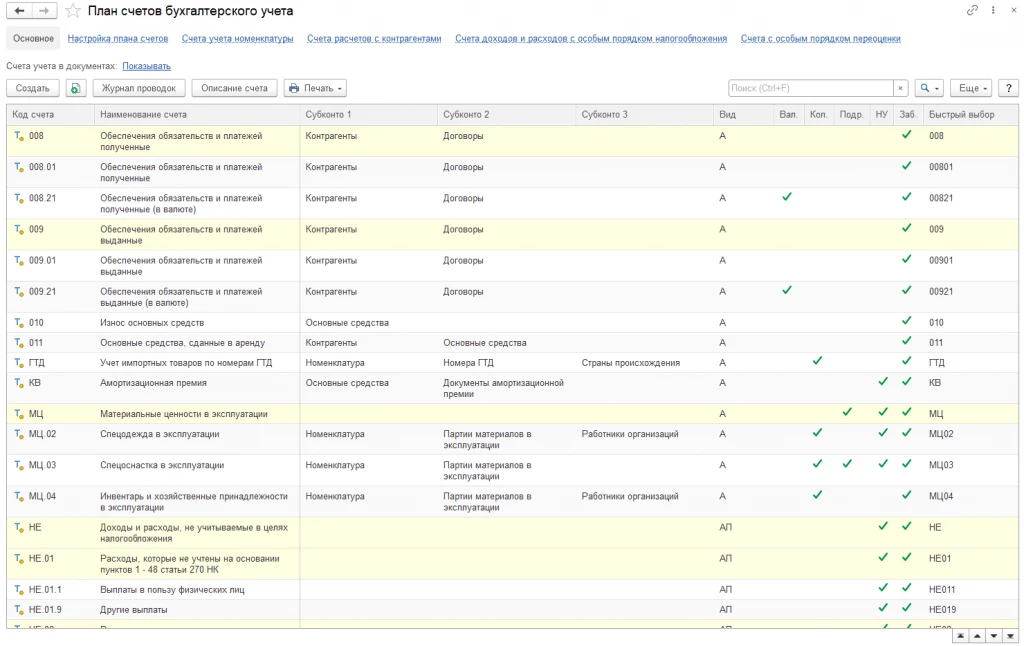1024x646 pixels.
Task: Open the Еще dropdown menu
Action: click(972, 88)
